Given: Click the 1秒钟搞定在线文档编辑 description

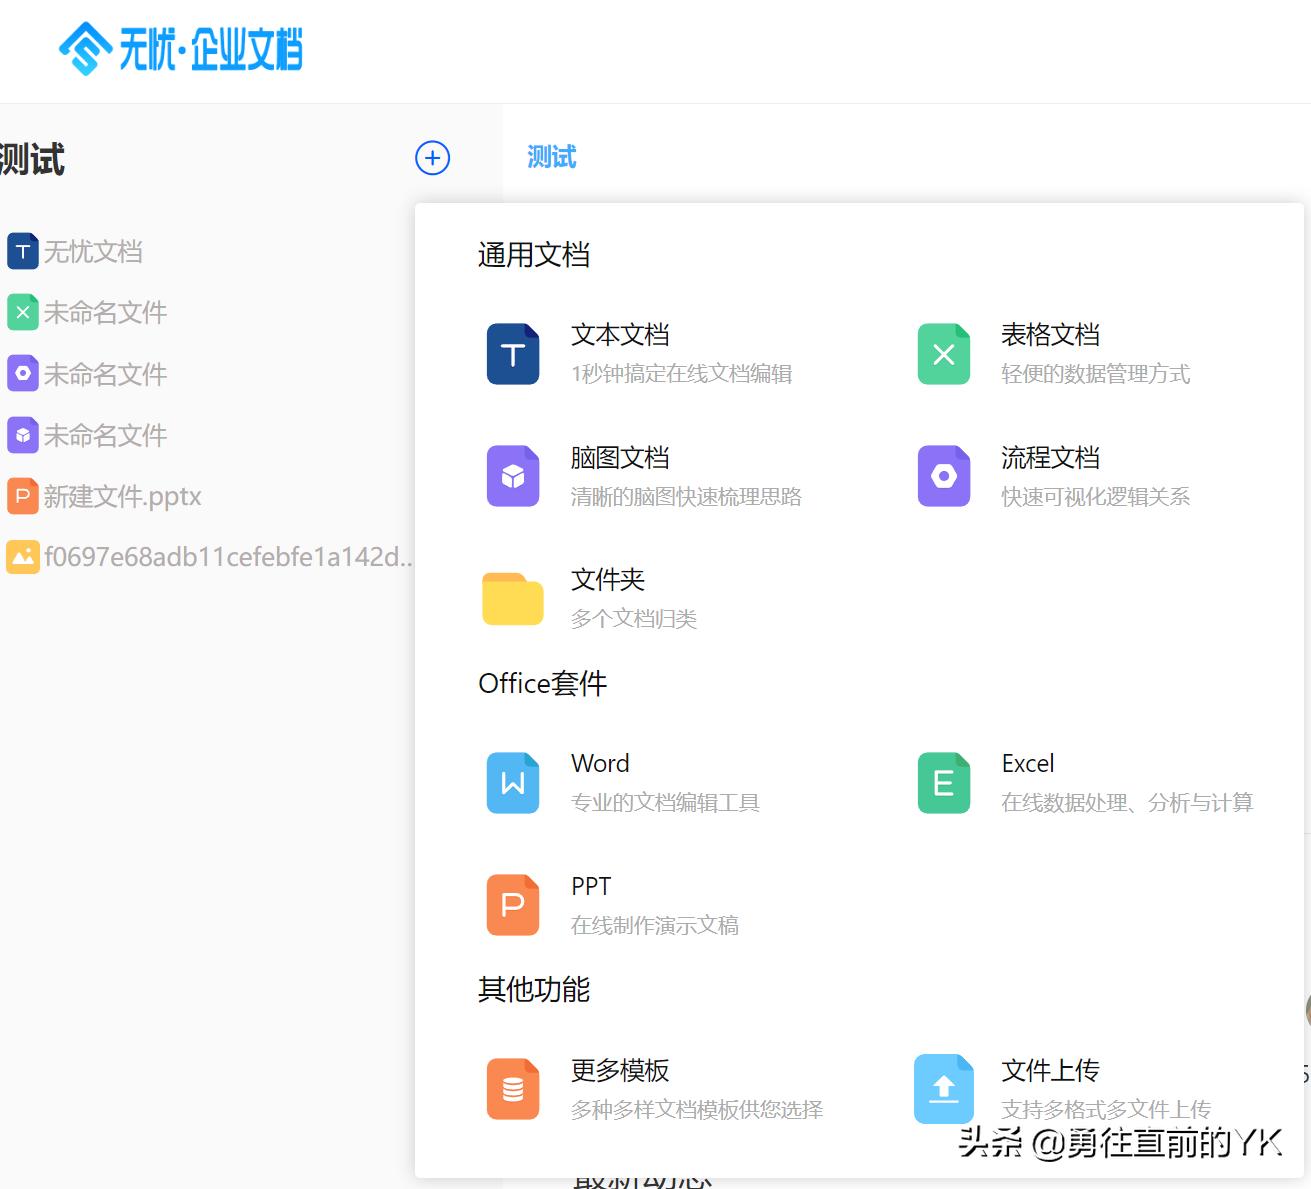Looking at the screenshot, I should click(682, 374).
